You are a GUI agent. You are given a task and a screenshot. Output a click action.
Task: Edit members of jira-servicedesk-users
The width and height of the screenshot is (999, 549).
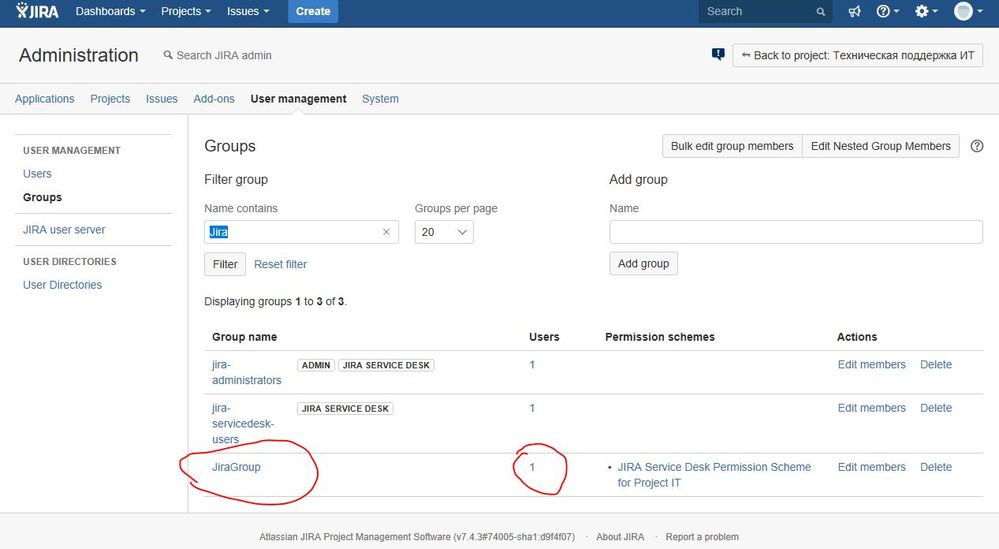pos(872,408)
